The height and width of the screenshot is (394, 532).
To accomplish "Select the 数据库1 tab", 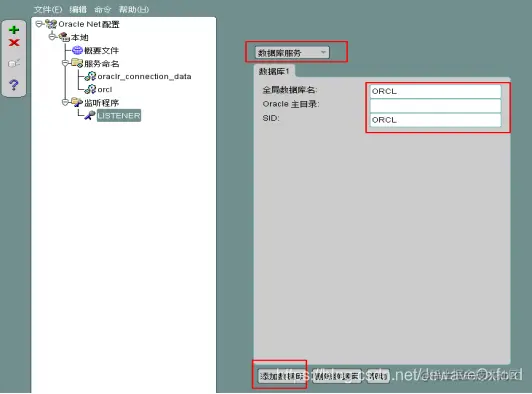I will pos(274,71).
